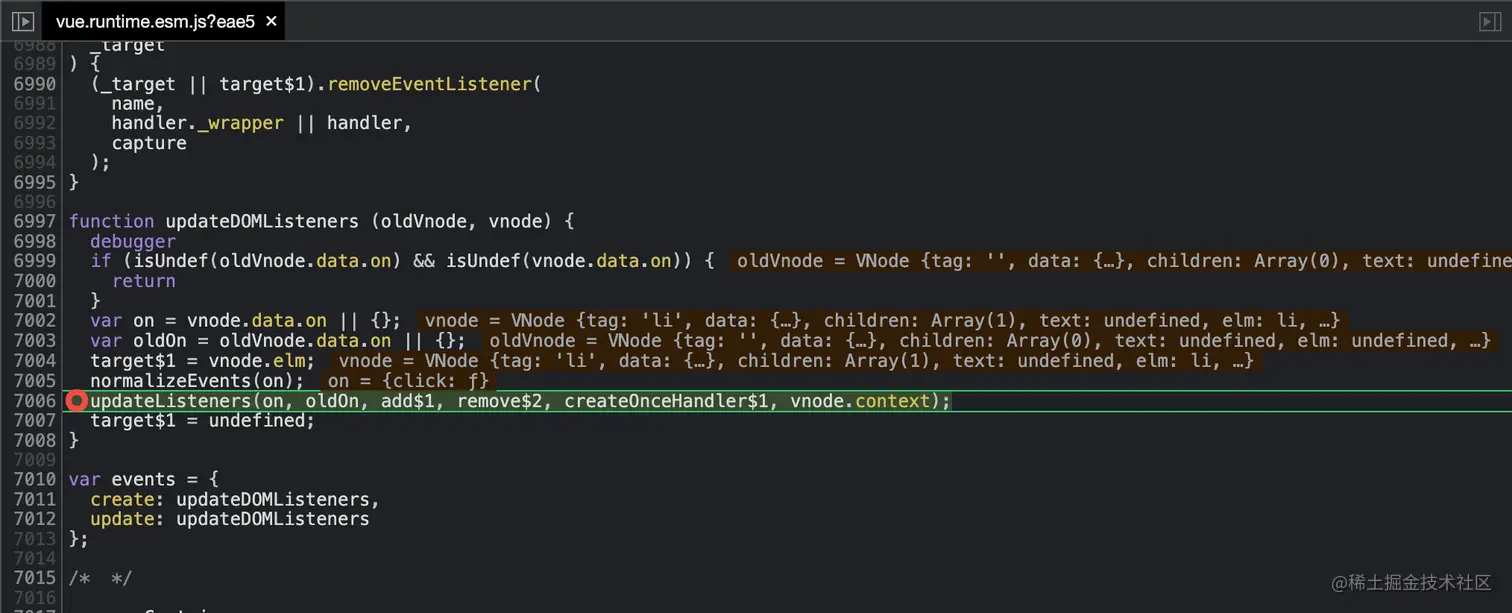Click the updateListeners call on line 7006
Screen dimensions: 1512x613
(x=170, y=401)
